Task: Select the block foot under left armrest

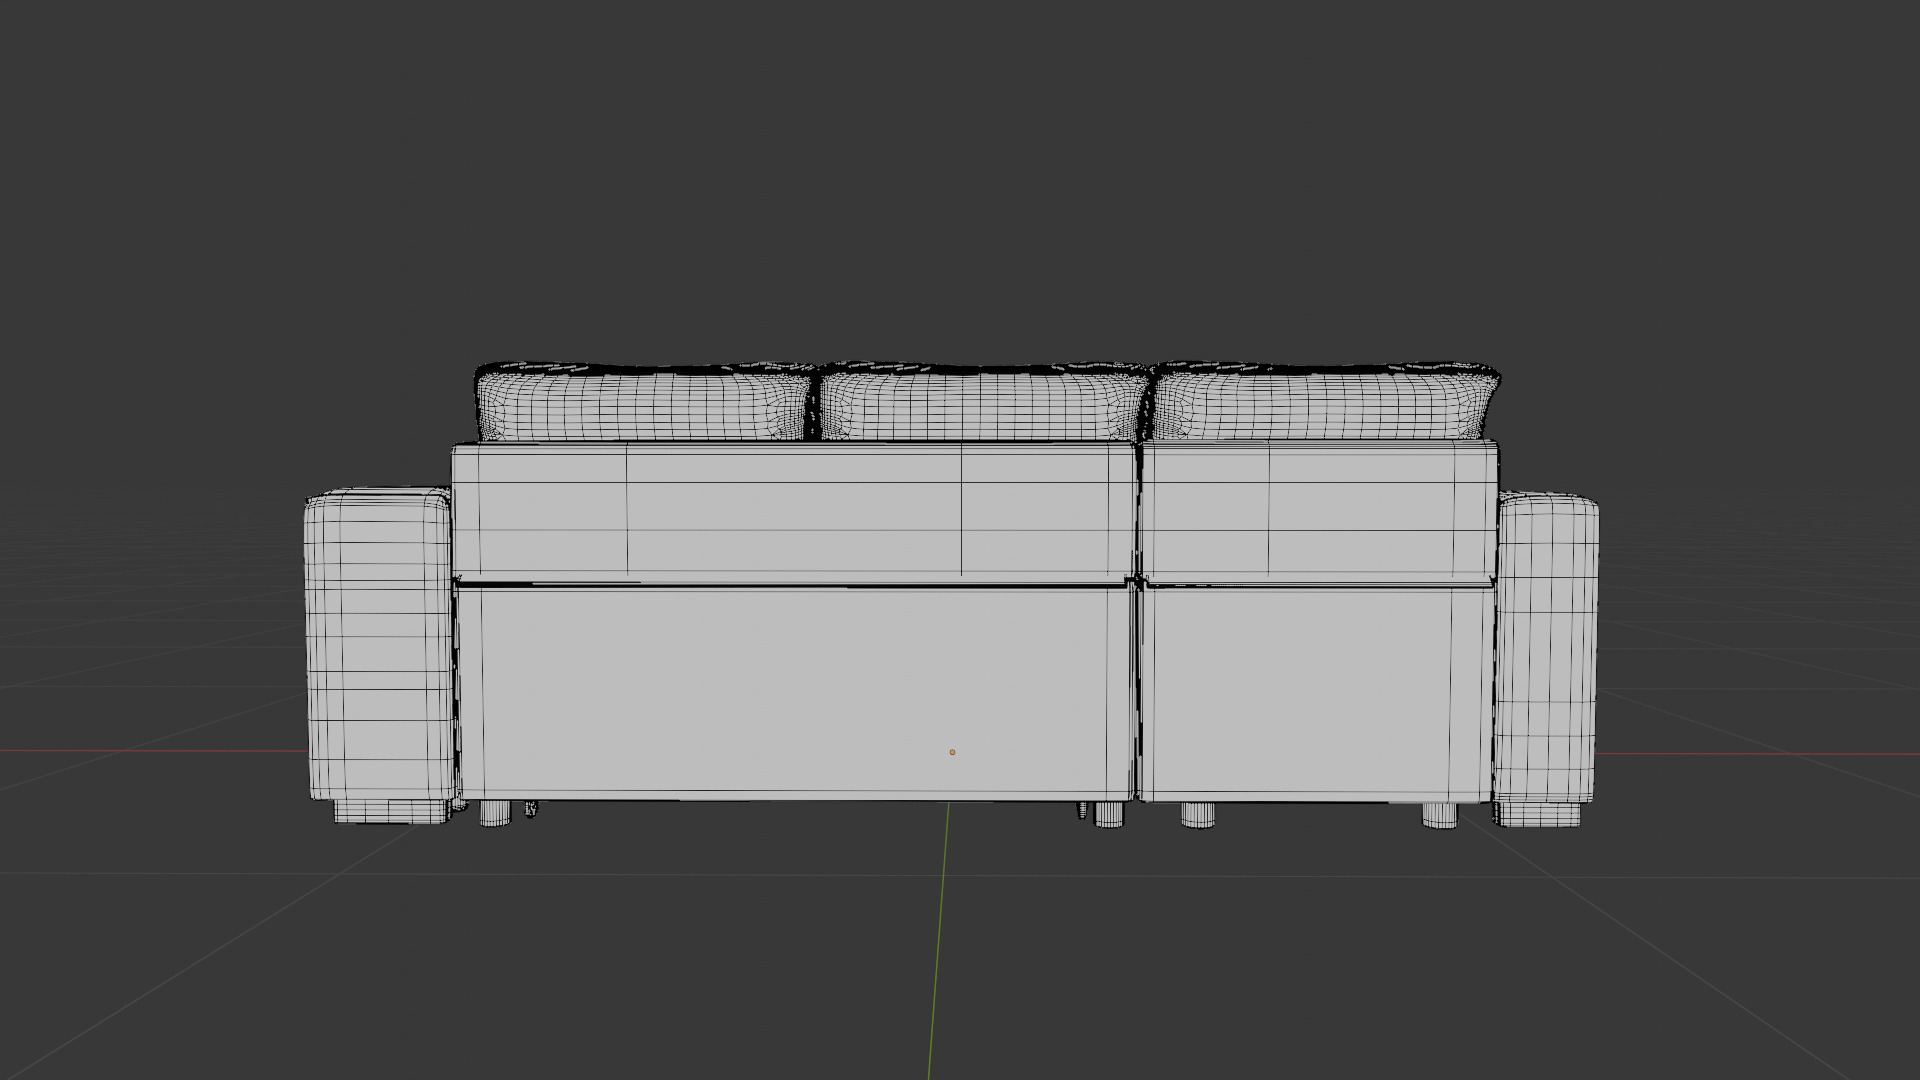Action: [392, 811]
